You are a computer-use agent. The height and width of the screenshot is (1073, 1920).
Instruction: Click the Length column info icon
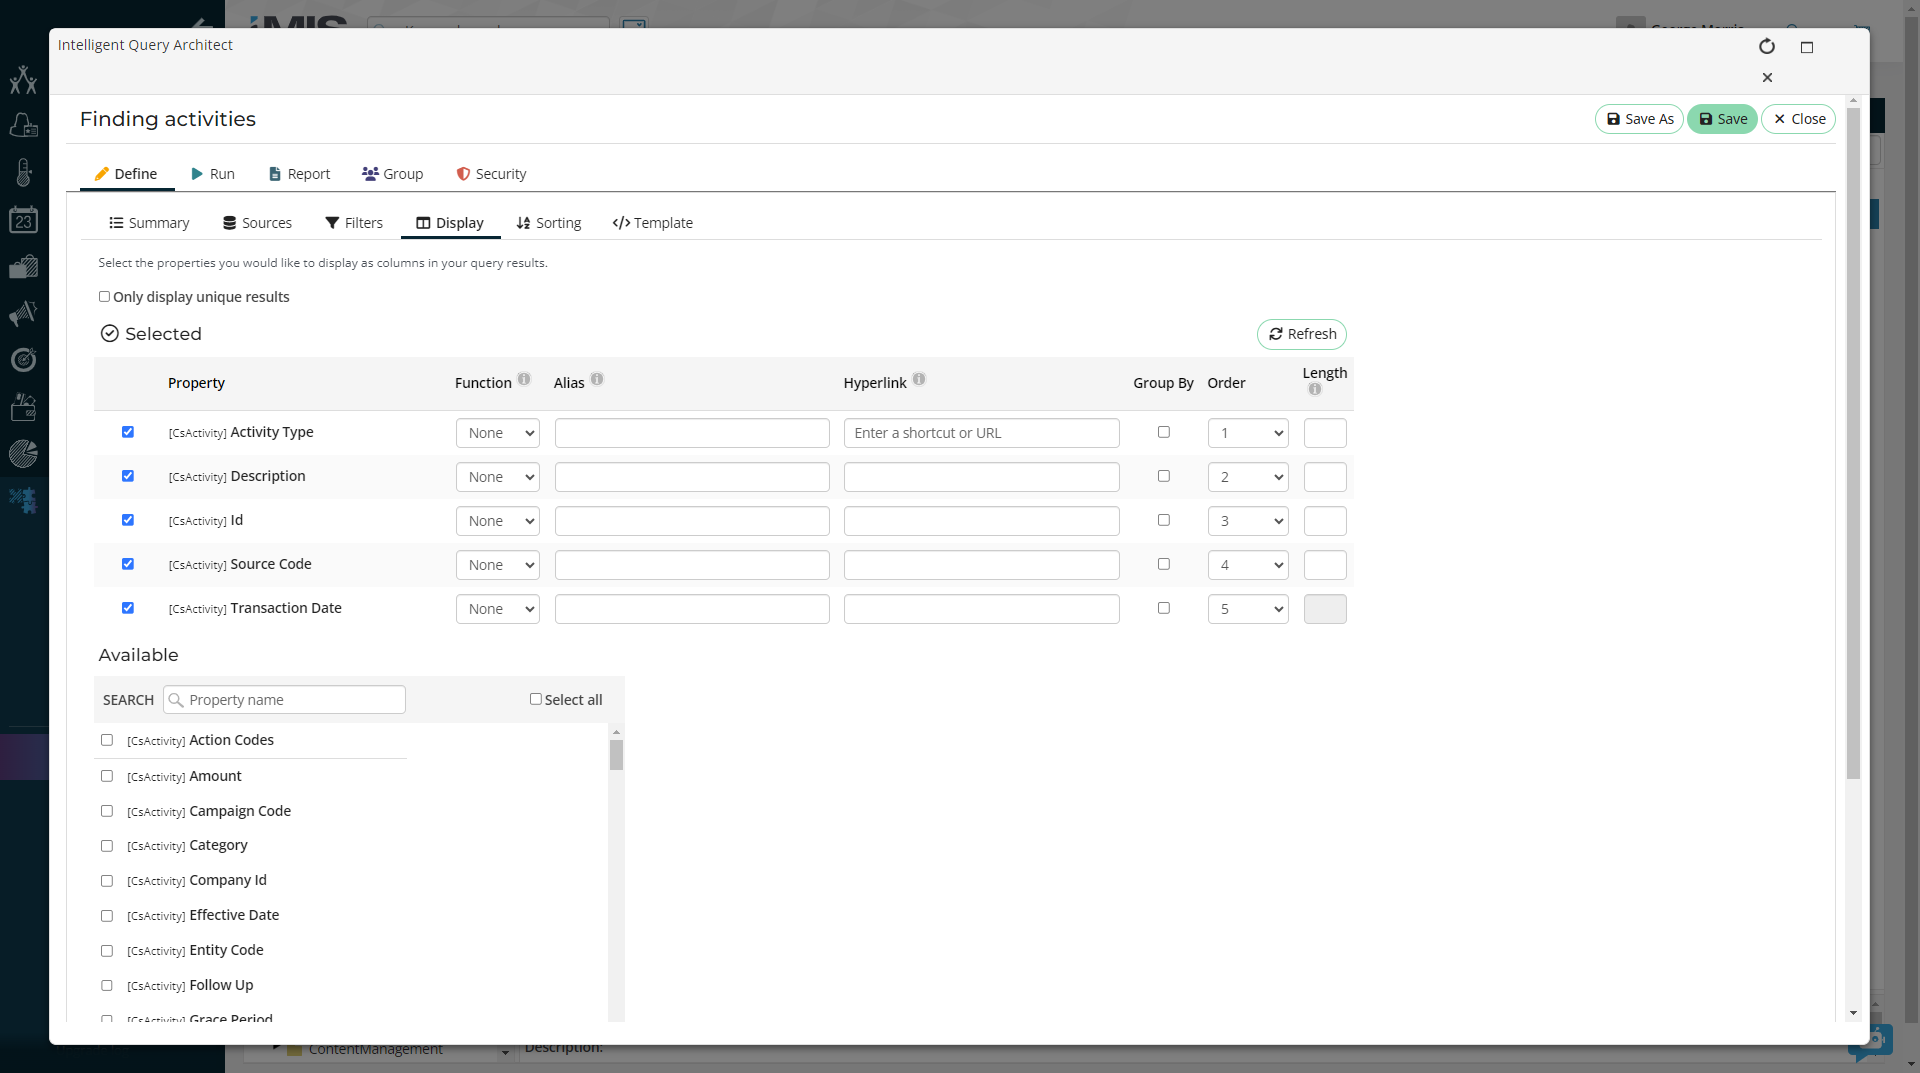[1315, 390]
